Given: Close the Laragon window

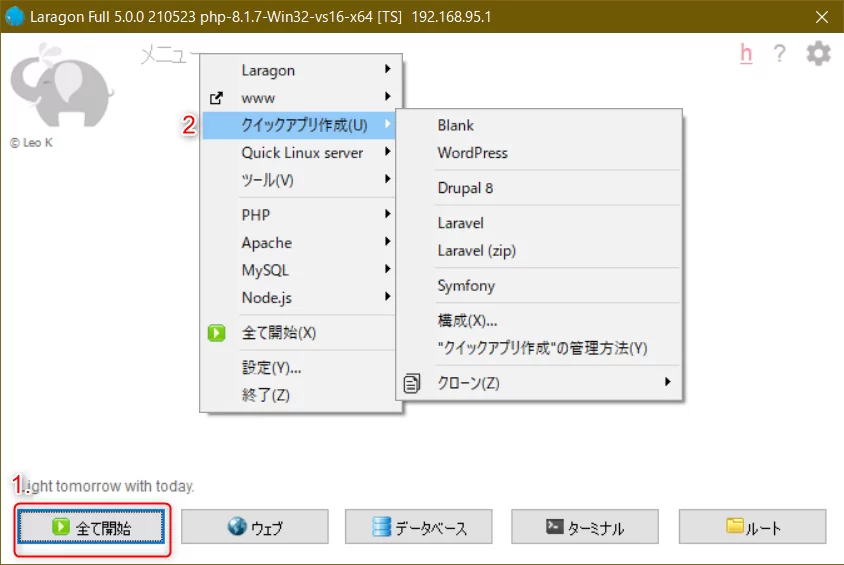Looking at the screenshot, I should coord(821,17).
